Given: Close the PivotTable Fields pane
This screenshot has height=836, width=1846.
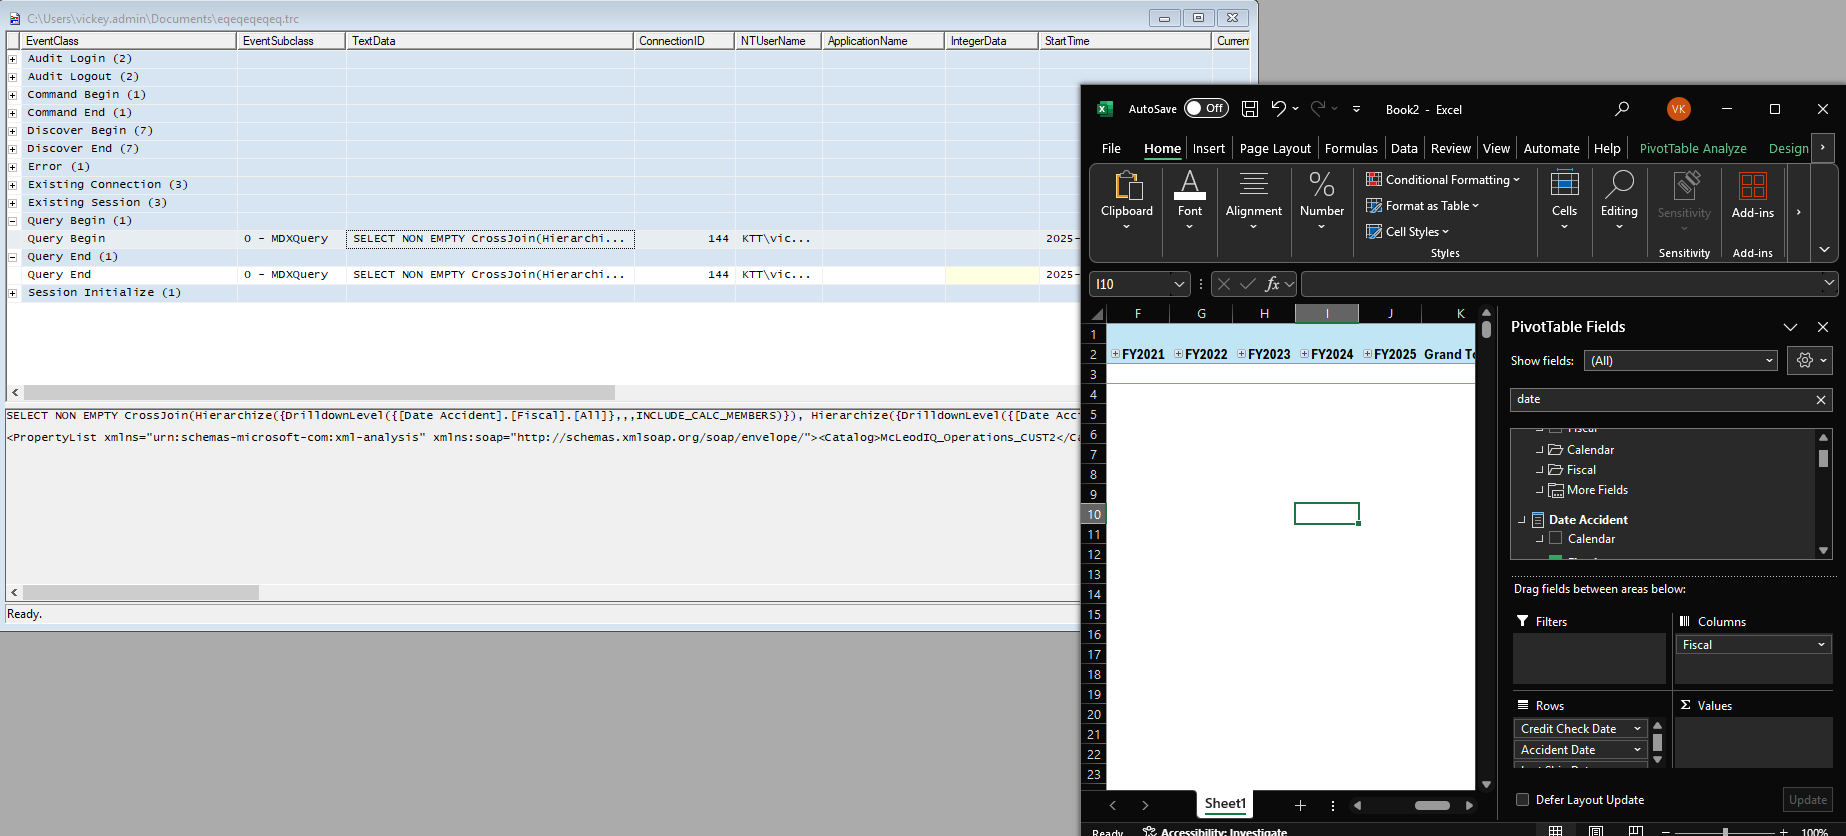Looking at the screenshot, I should (x=1823, y=327).
